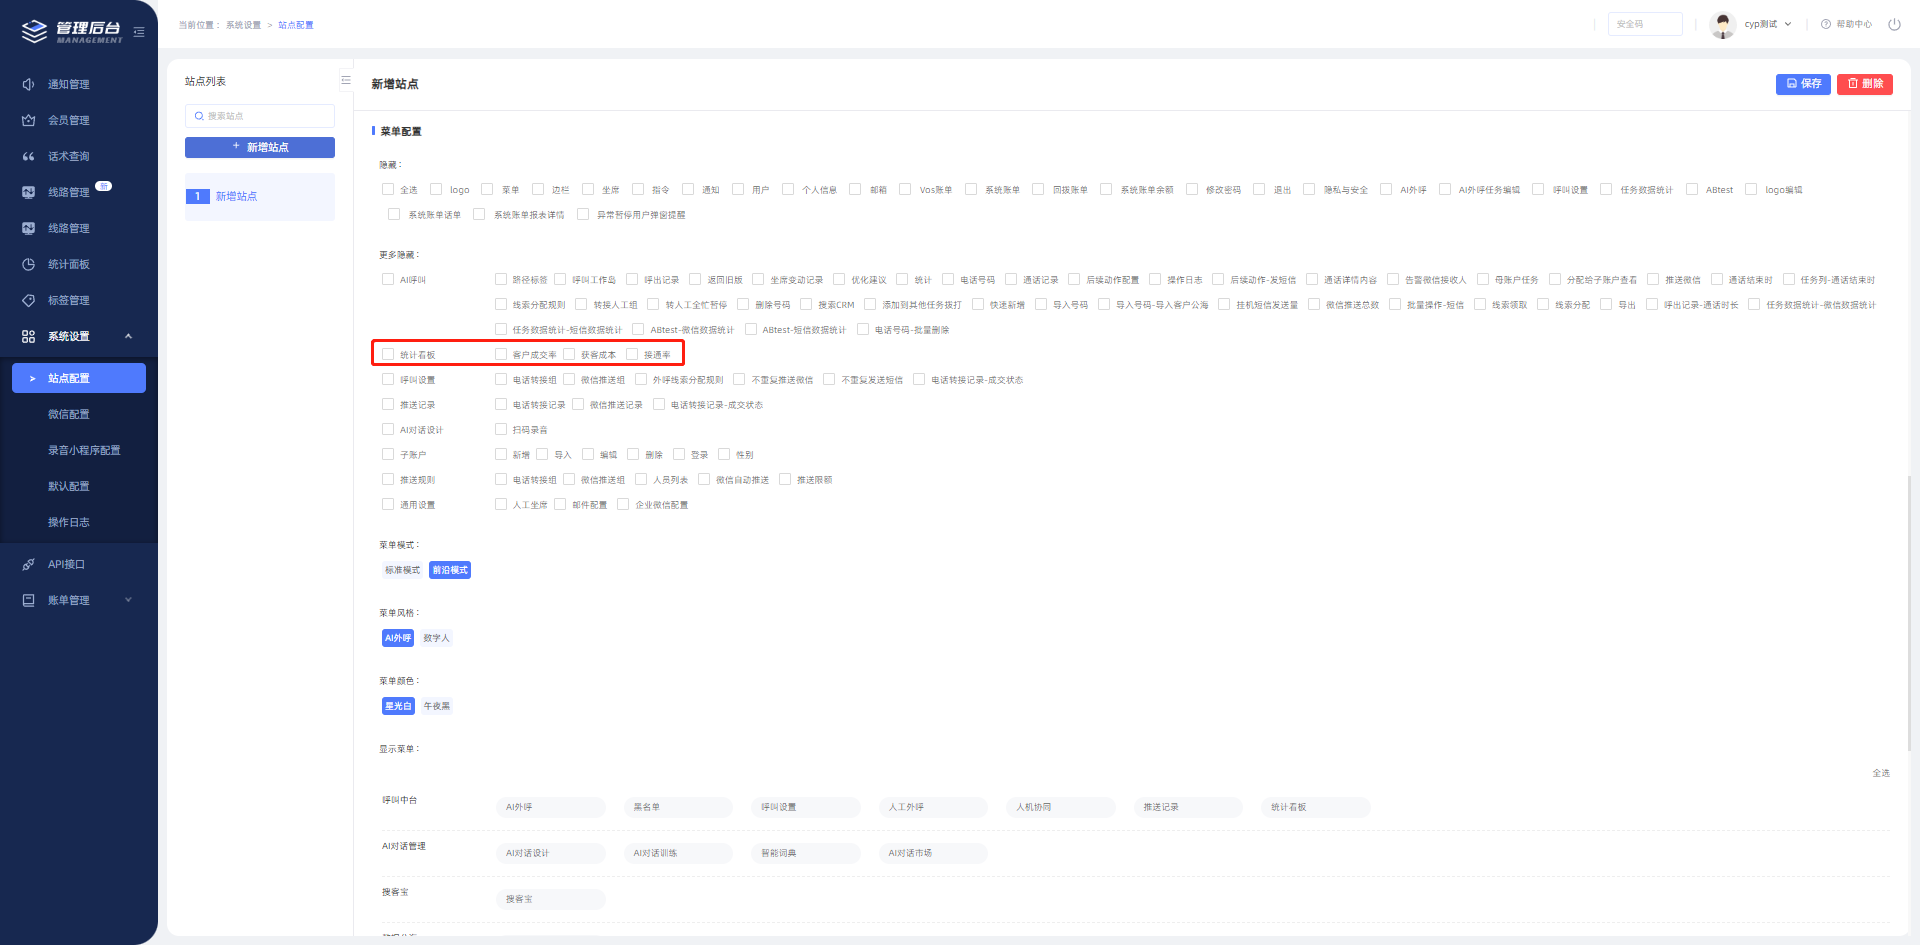Open 标签管理 via its tag icon
Image resolution: width=1920 pixels, height=945 pixels.
coord(28,300)
